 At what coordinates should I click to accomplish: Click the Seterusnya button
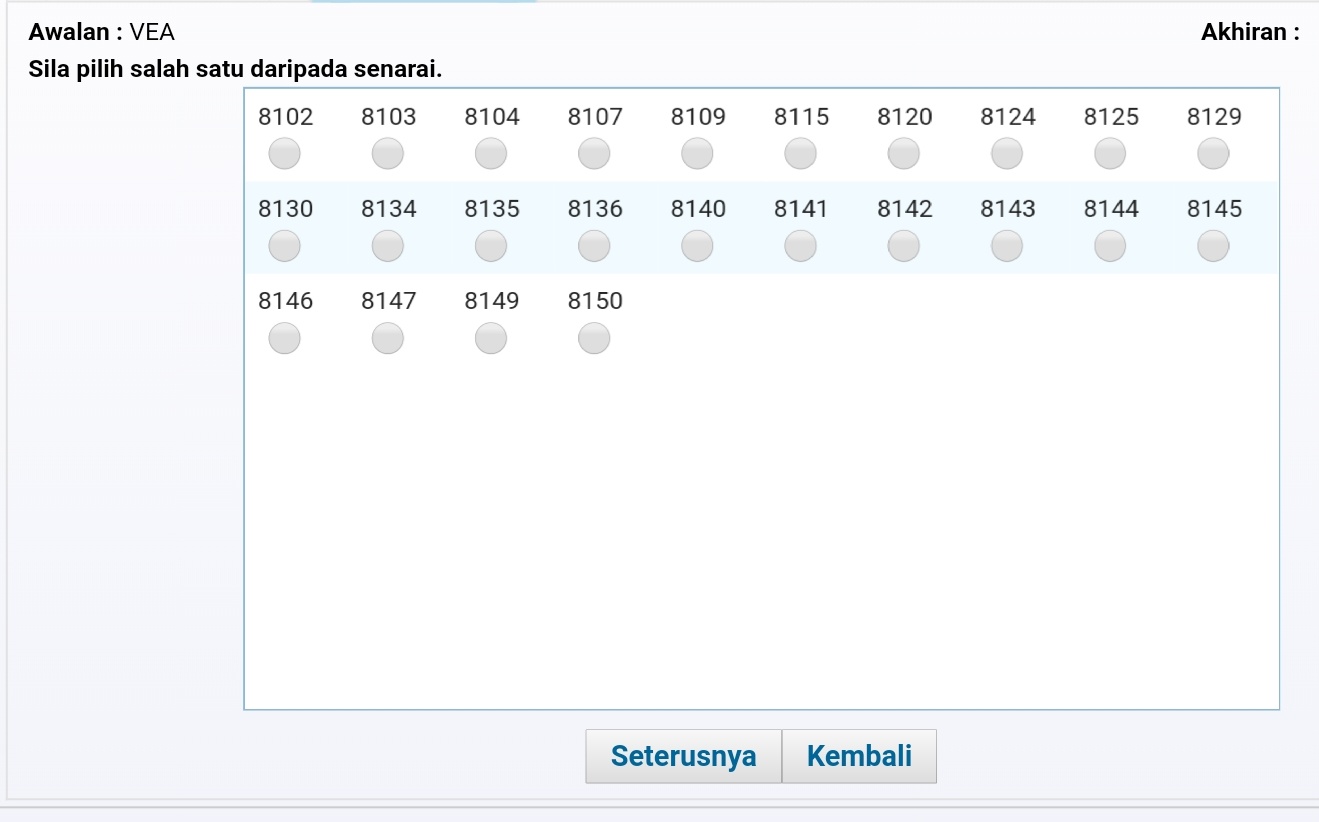683,756
